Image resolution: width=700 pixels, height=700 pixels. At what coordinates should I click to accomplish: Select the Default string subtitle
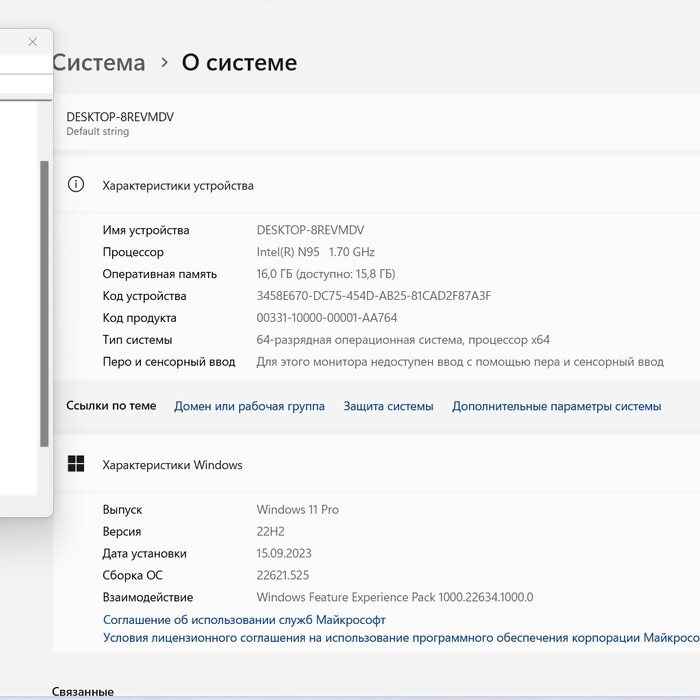click(x=98, y=131)
